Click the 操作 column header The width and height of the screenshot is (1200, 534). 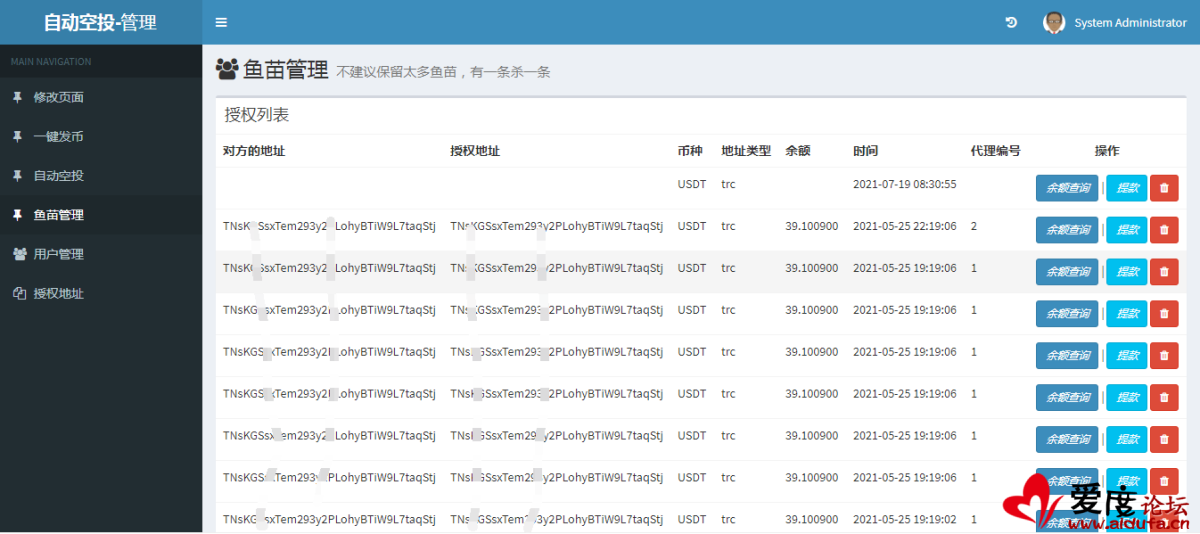[1107, 151]
